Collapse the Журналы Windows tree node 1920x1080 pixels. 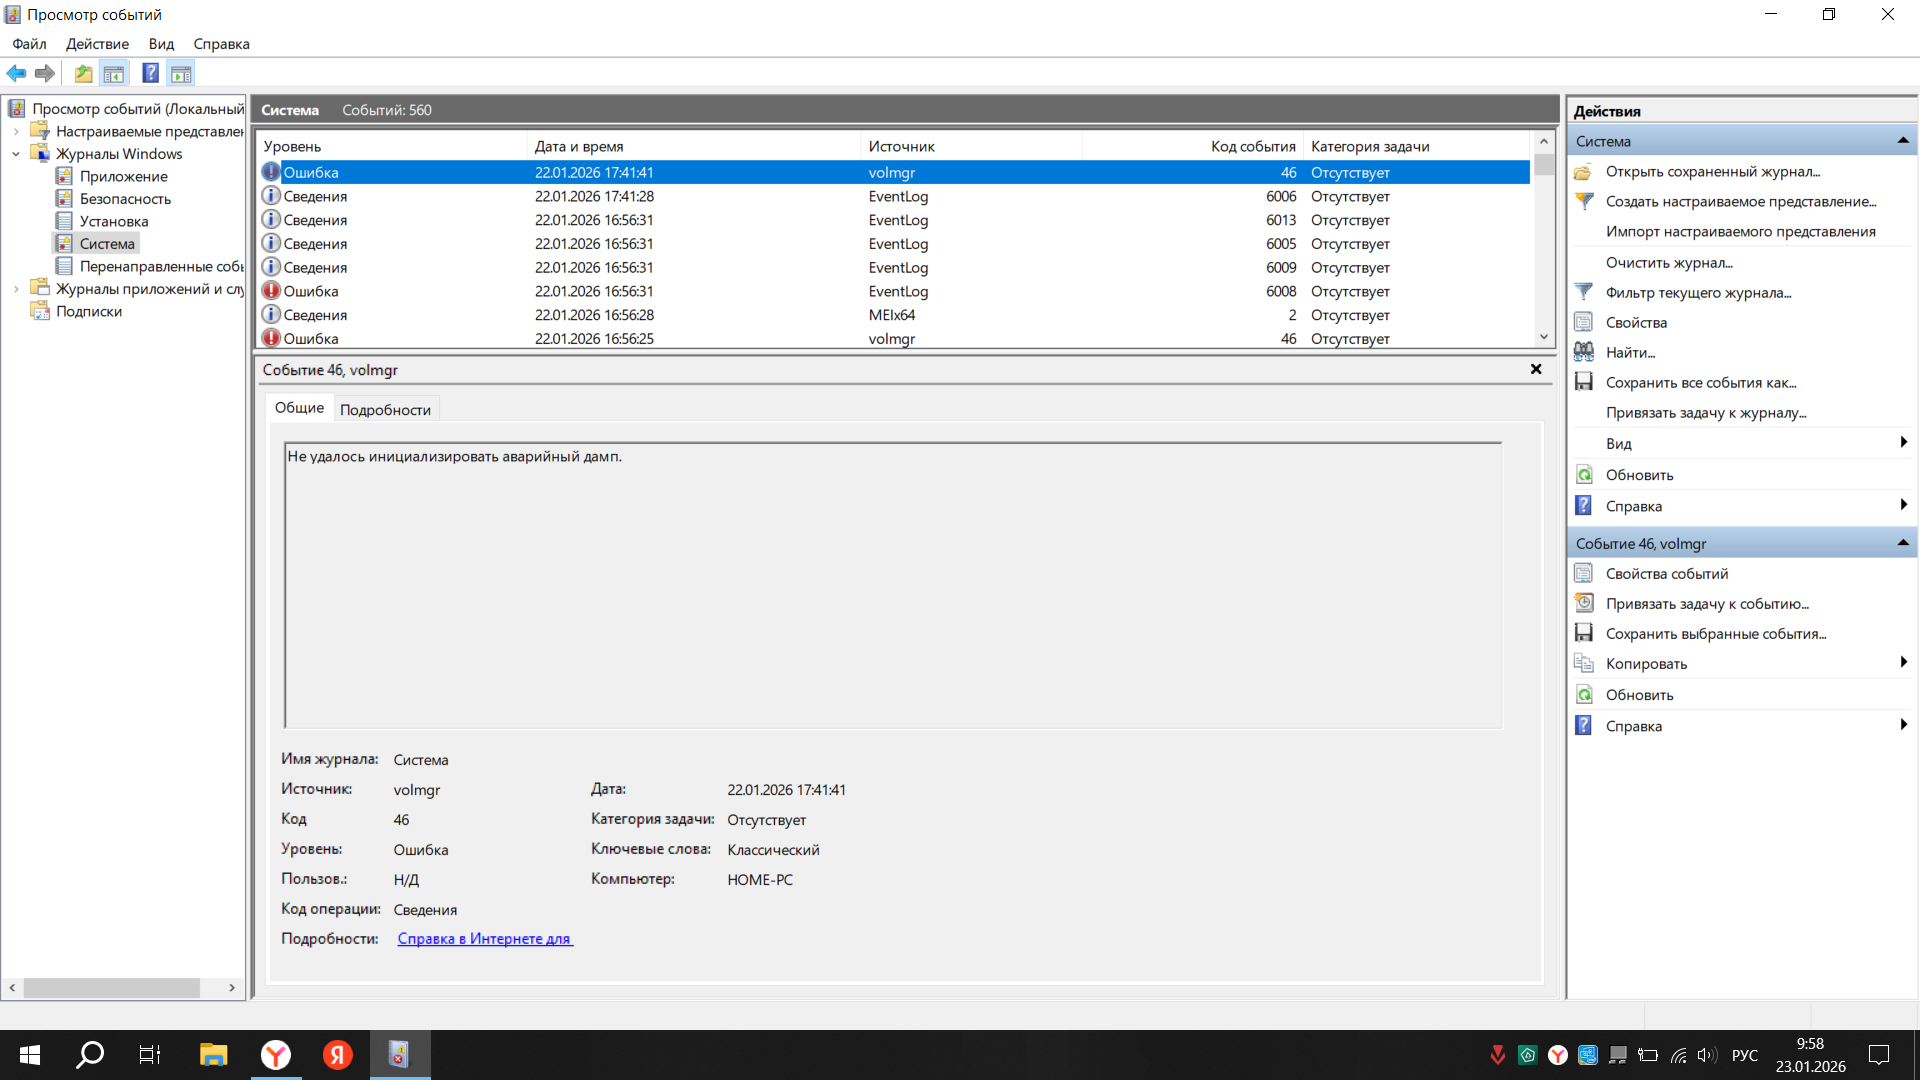click(16, 154)
